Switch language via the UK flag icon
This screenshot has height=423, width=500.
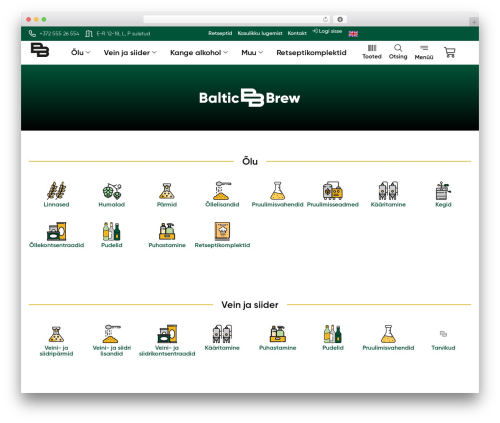(x=353, y=34)
